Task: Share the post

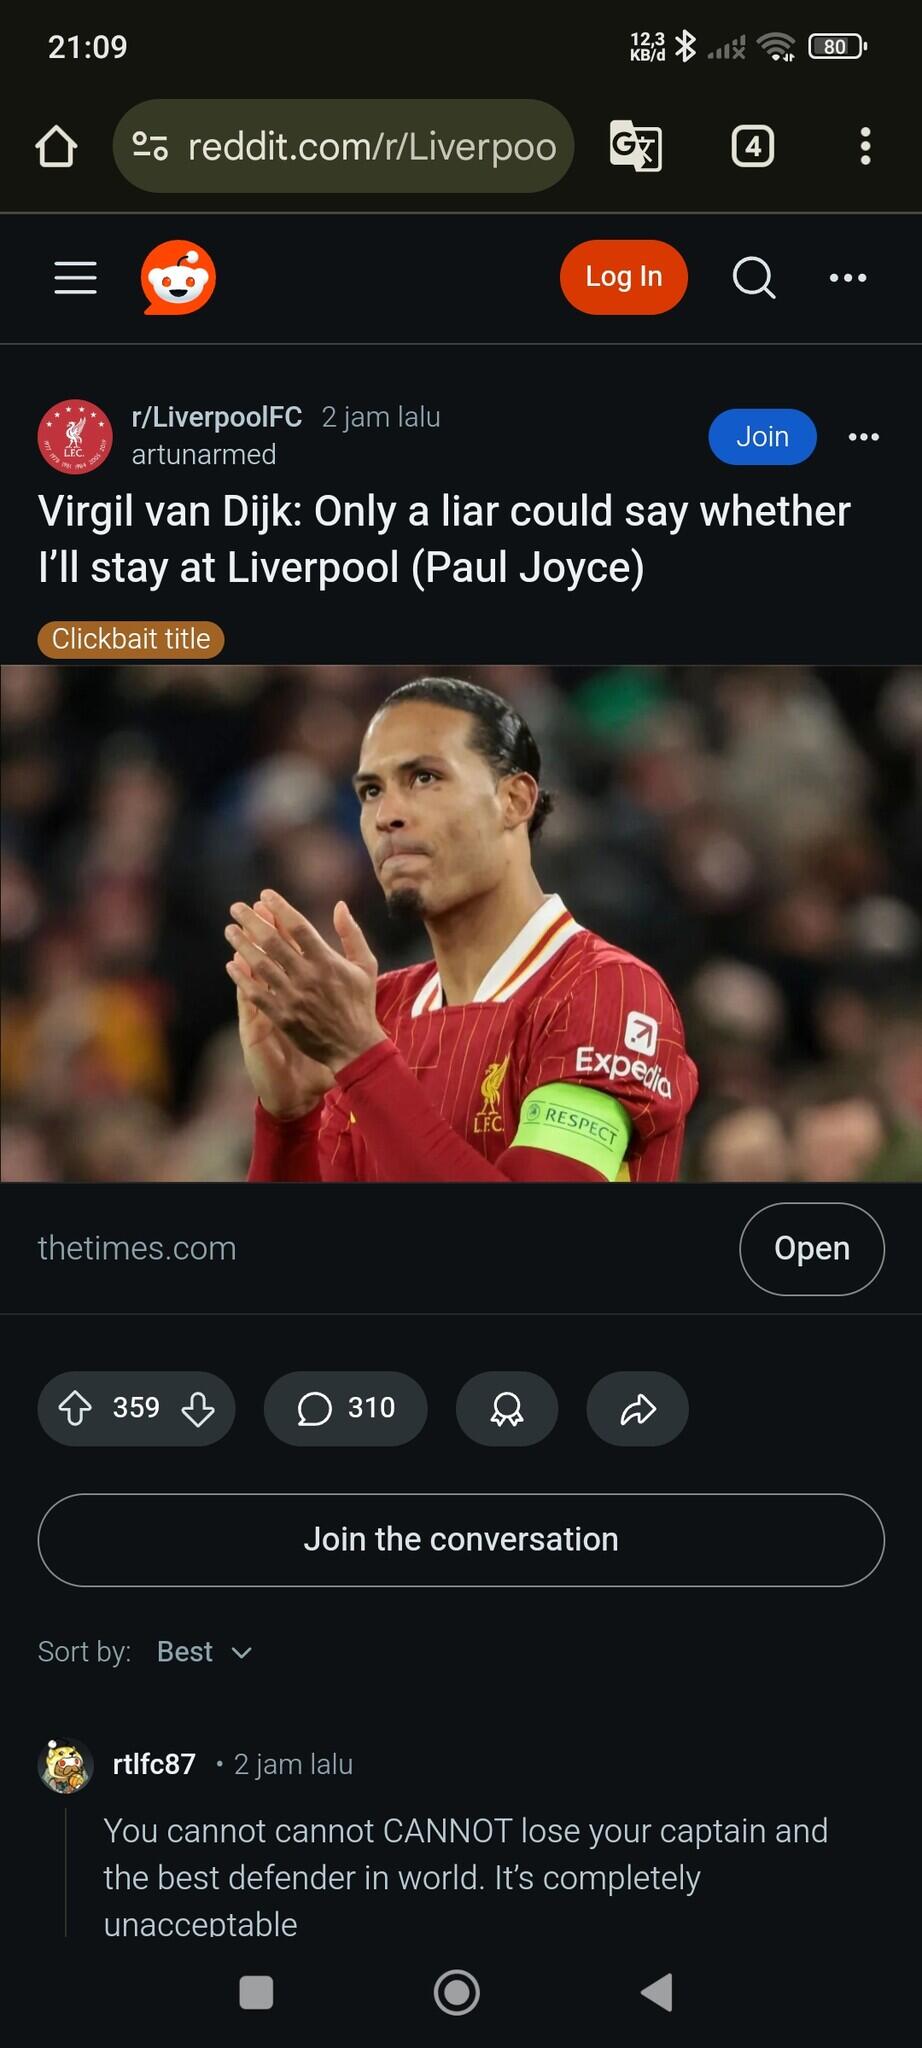Action: click(x=637, y=1408)
